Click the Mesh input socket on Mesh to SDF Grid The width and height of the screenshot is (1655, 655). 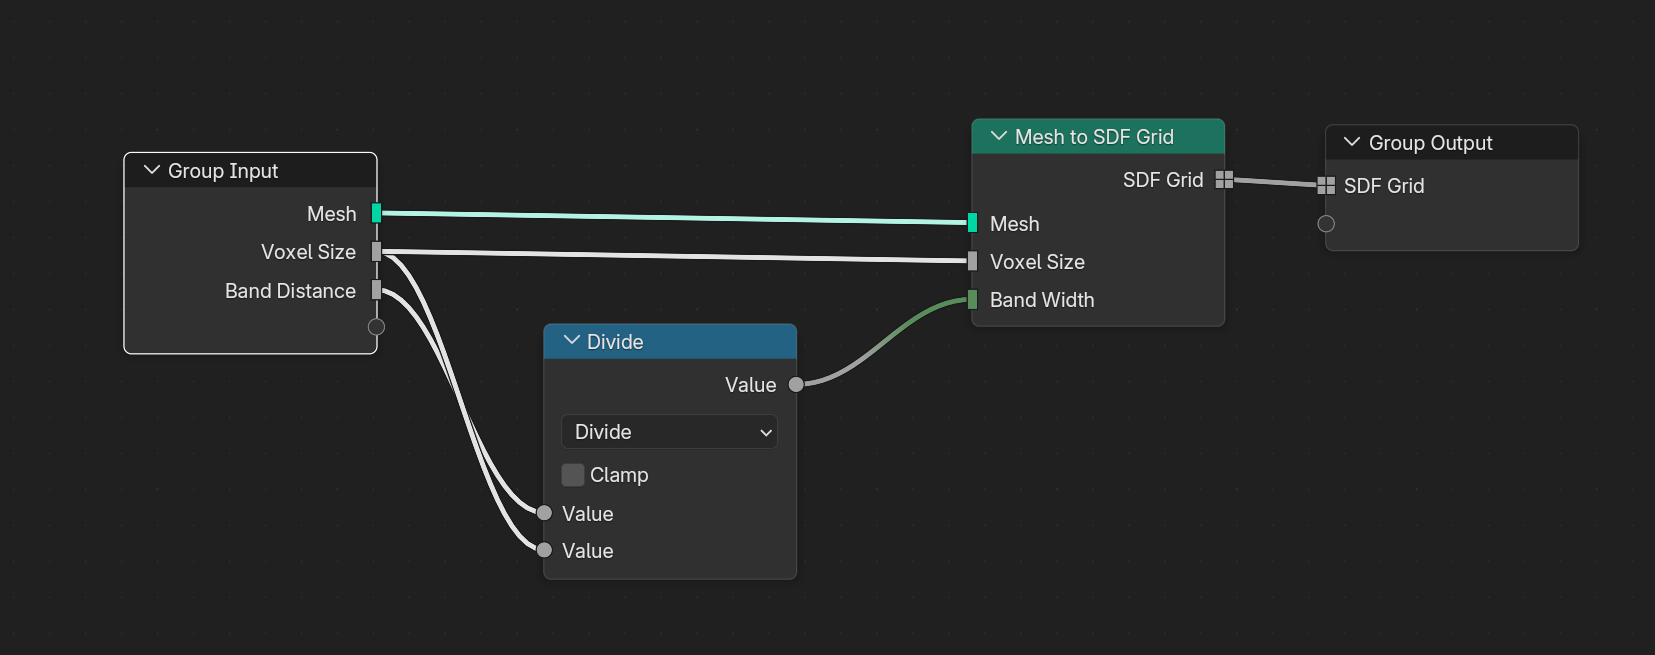point(972,223)
